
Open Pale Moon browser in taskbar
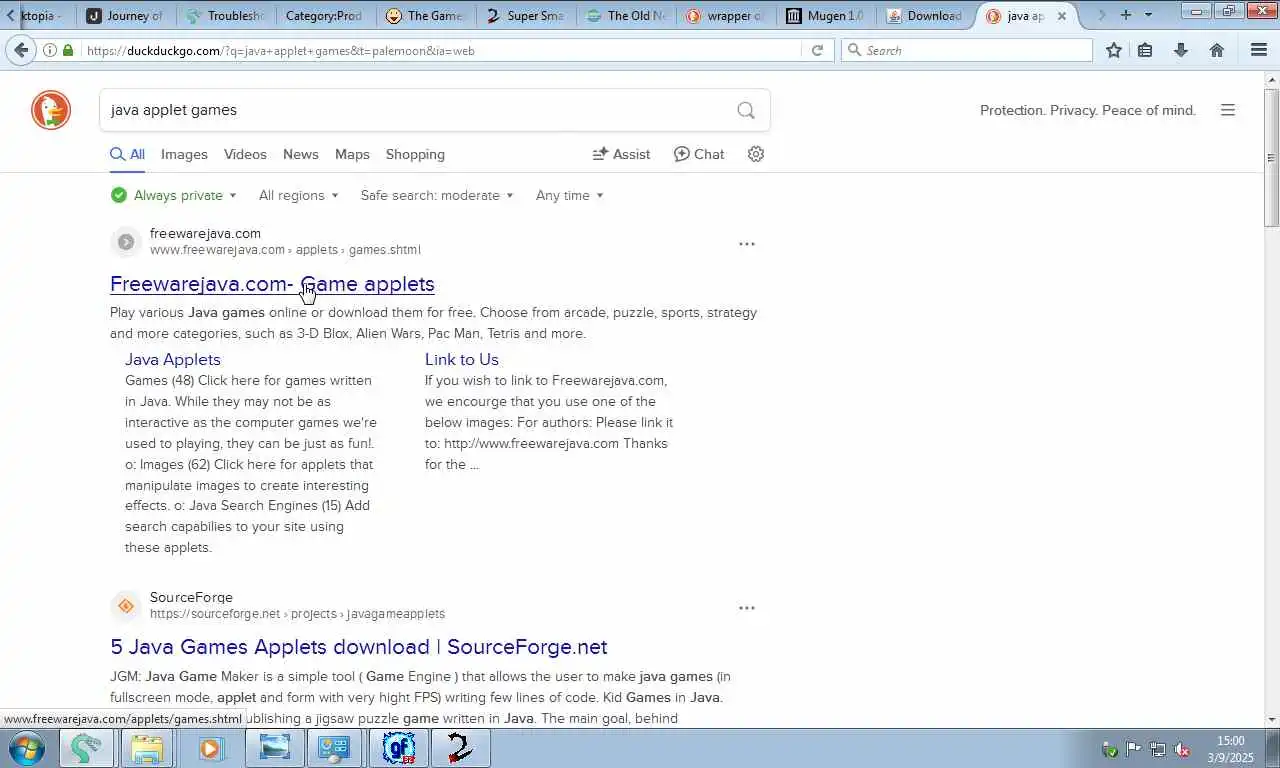86,748
